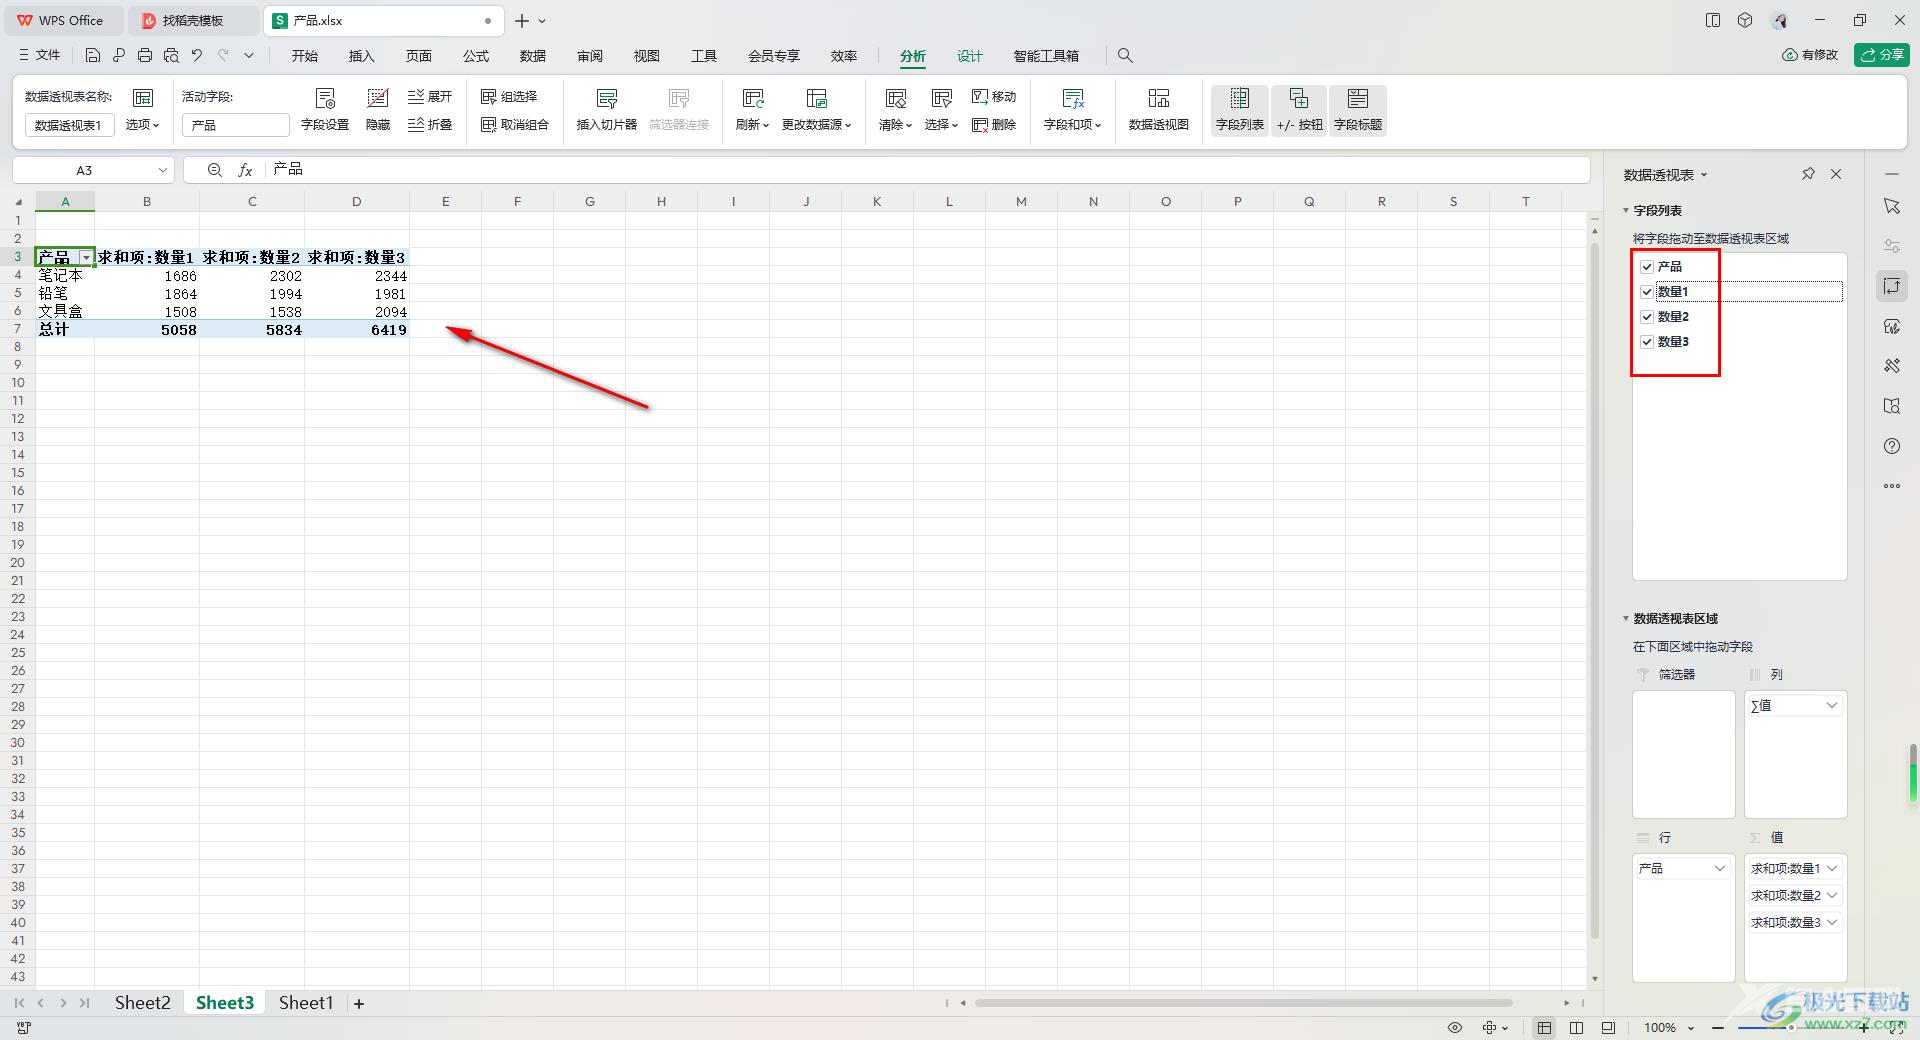
Task: Open the 数据 ribbon tab
Action: click(533, 56)
